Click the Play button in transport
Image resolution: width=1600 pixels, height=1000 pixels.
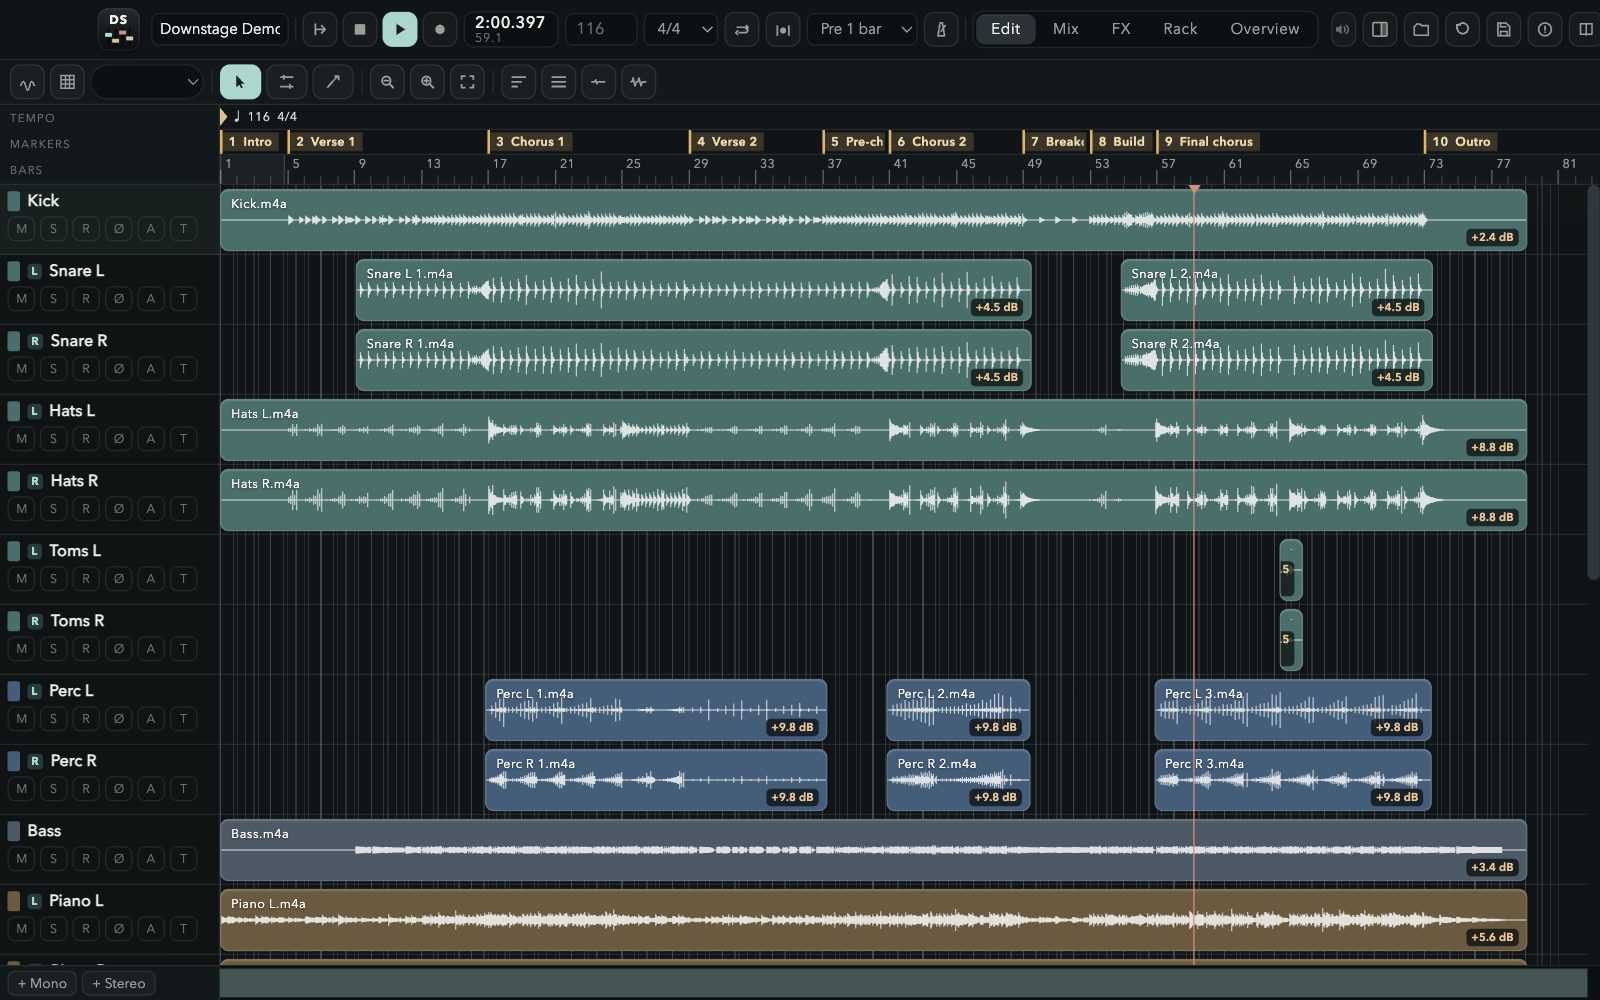[399, 29]
